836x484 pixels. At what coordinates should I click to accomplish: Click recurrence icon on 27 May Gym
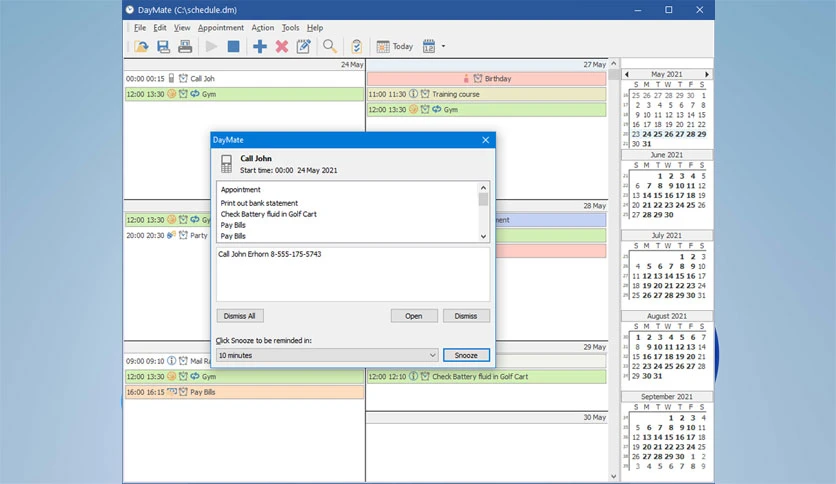[x=437, y=109]
